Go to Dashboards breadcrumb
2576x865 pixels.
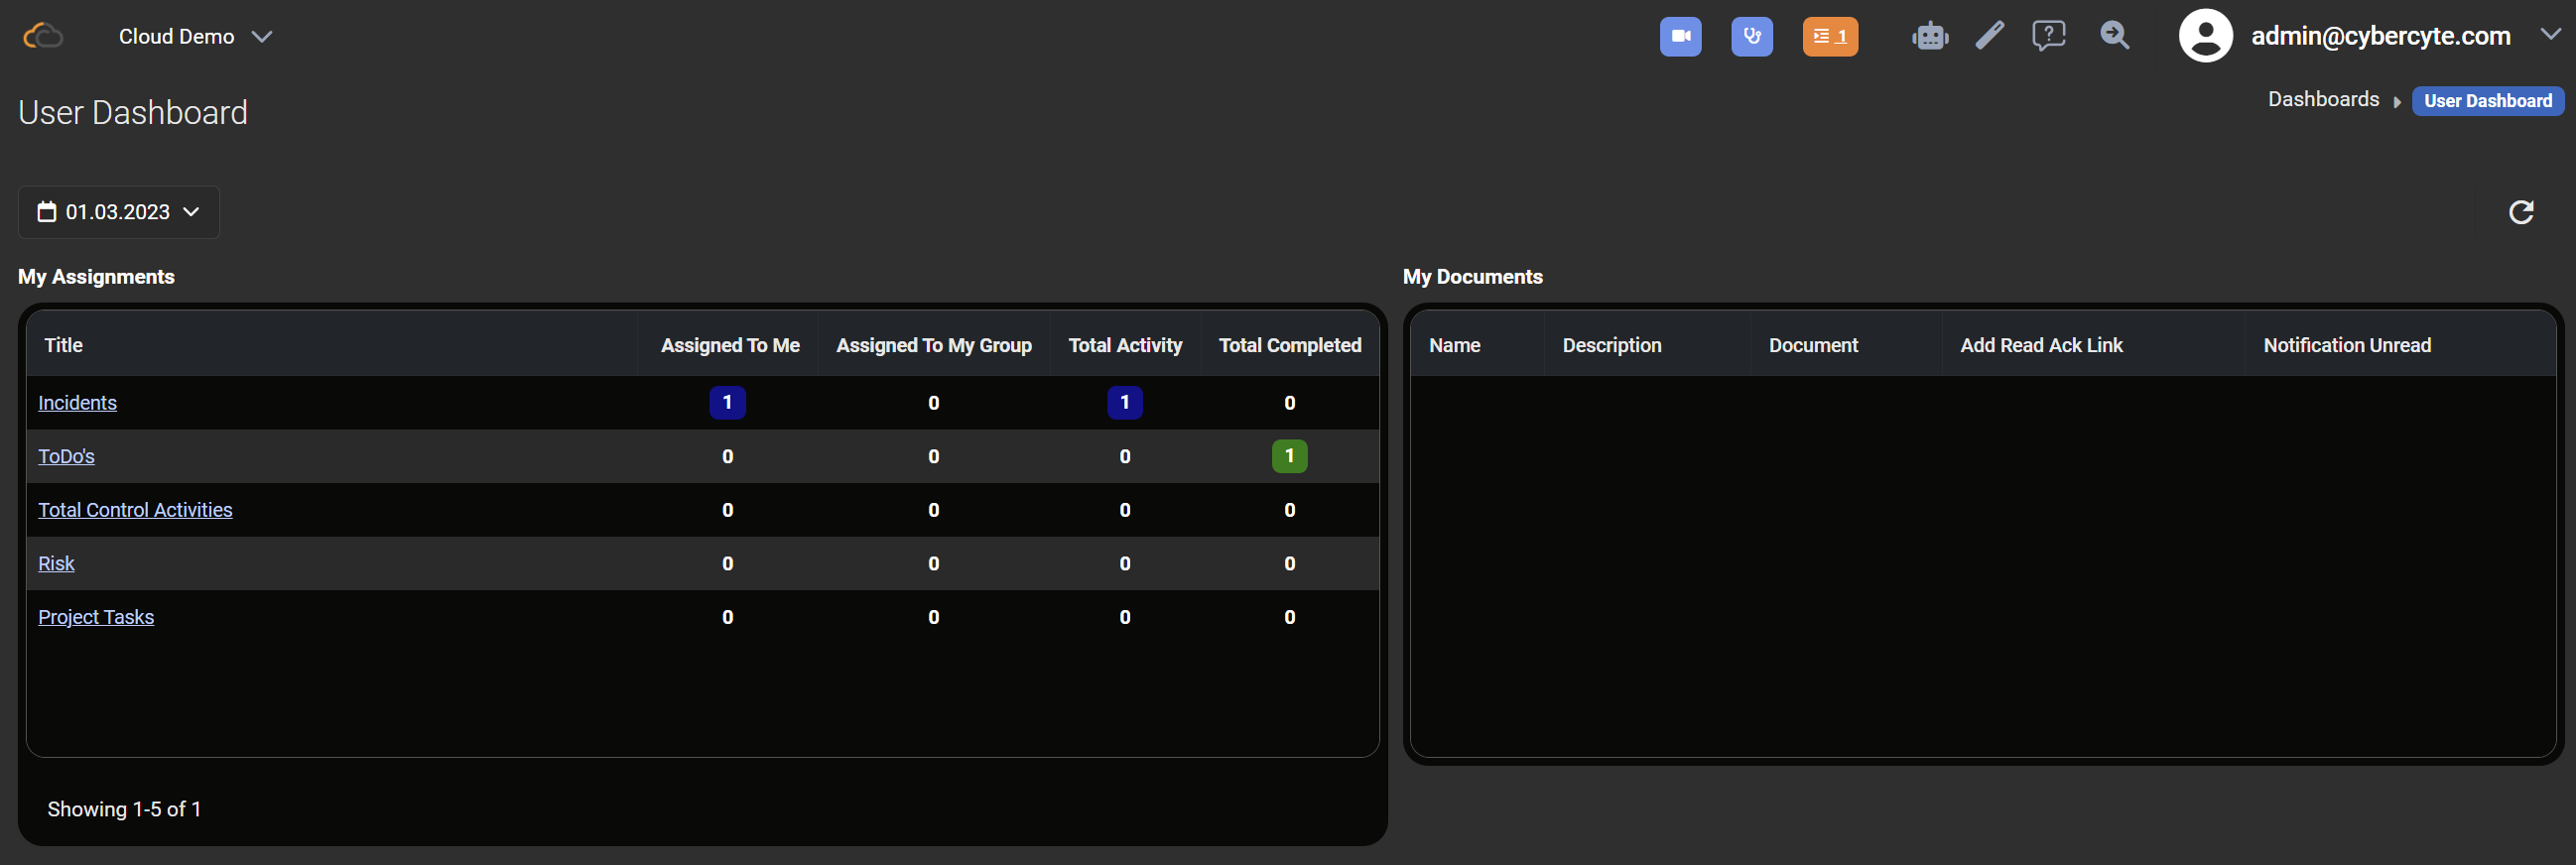coord(2322,99)
